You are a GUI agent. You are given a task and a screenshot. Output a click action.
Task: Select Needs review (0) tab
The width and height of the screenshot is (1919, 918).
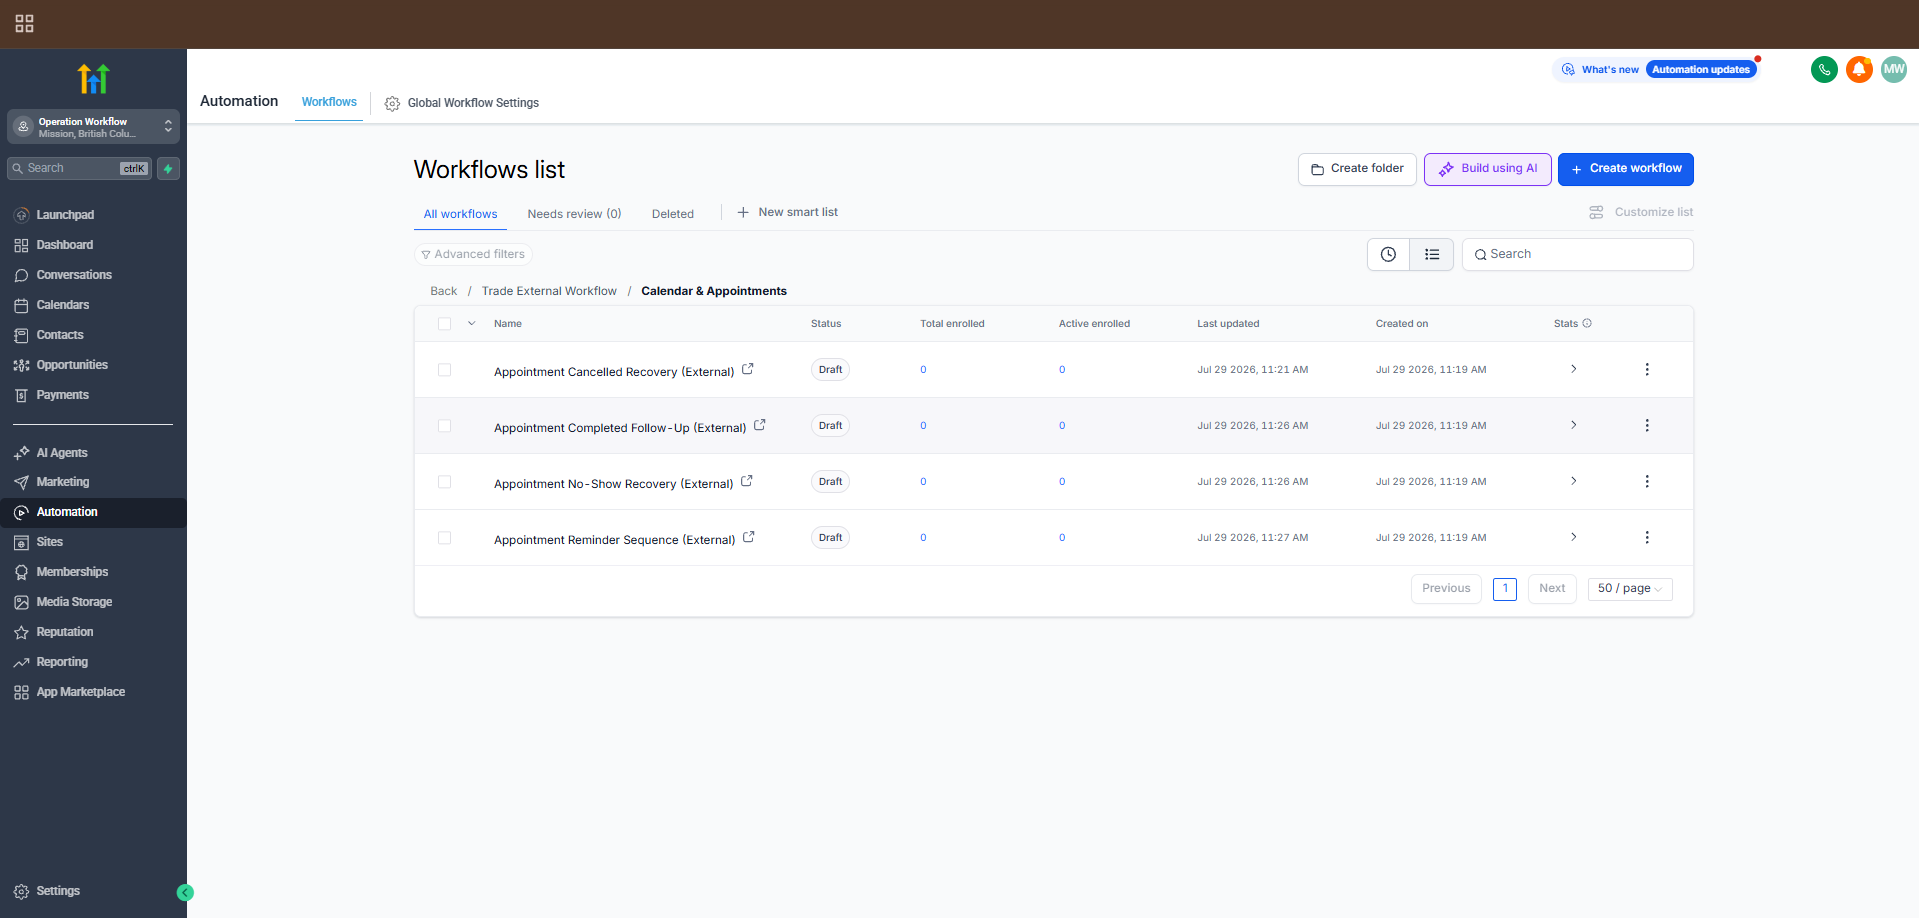(x=574, y=214)
